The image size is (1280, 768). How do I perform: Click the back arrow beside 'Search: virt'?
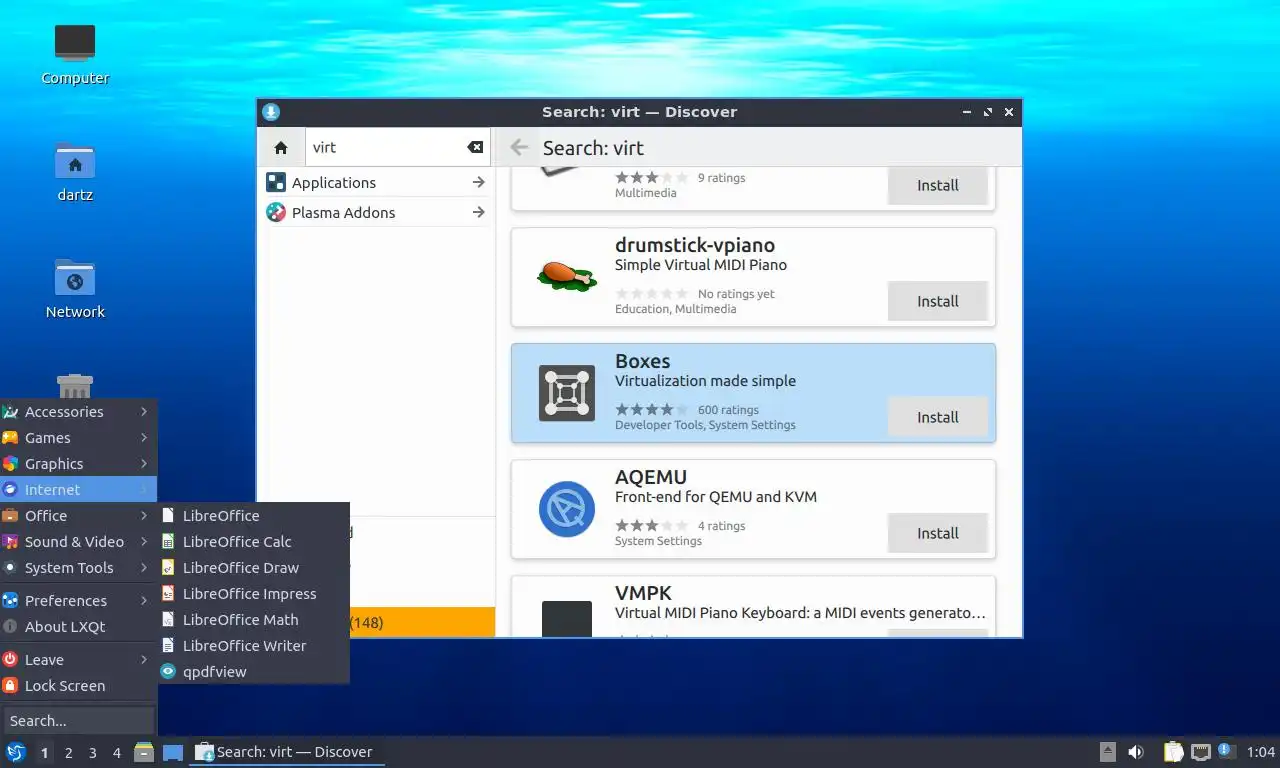tap(519, 148)
